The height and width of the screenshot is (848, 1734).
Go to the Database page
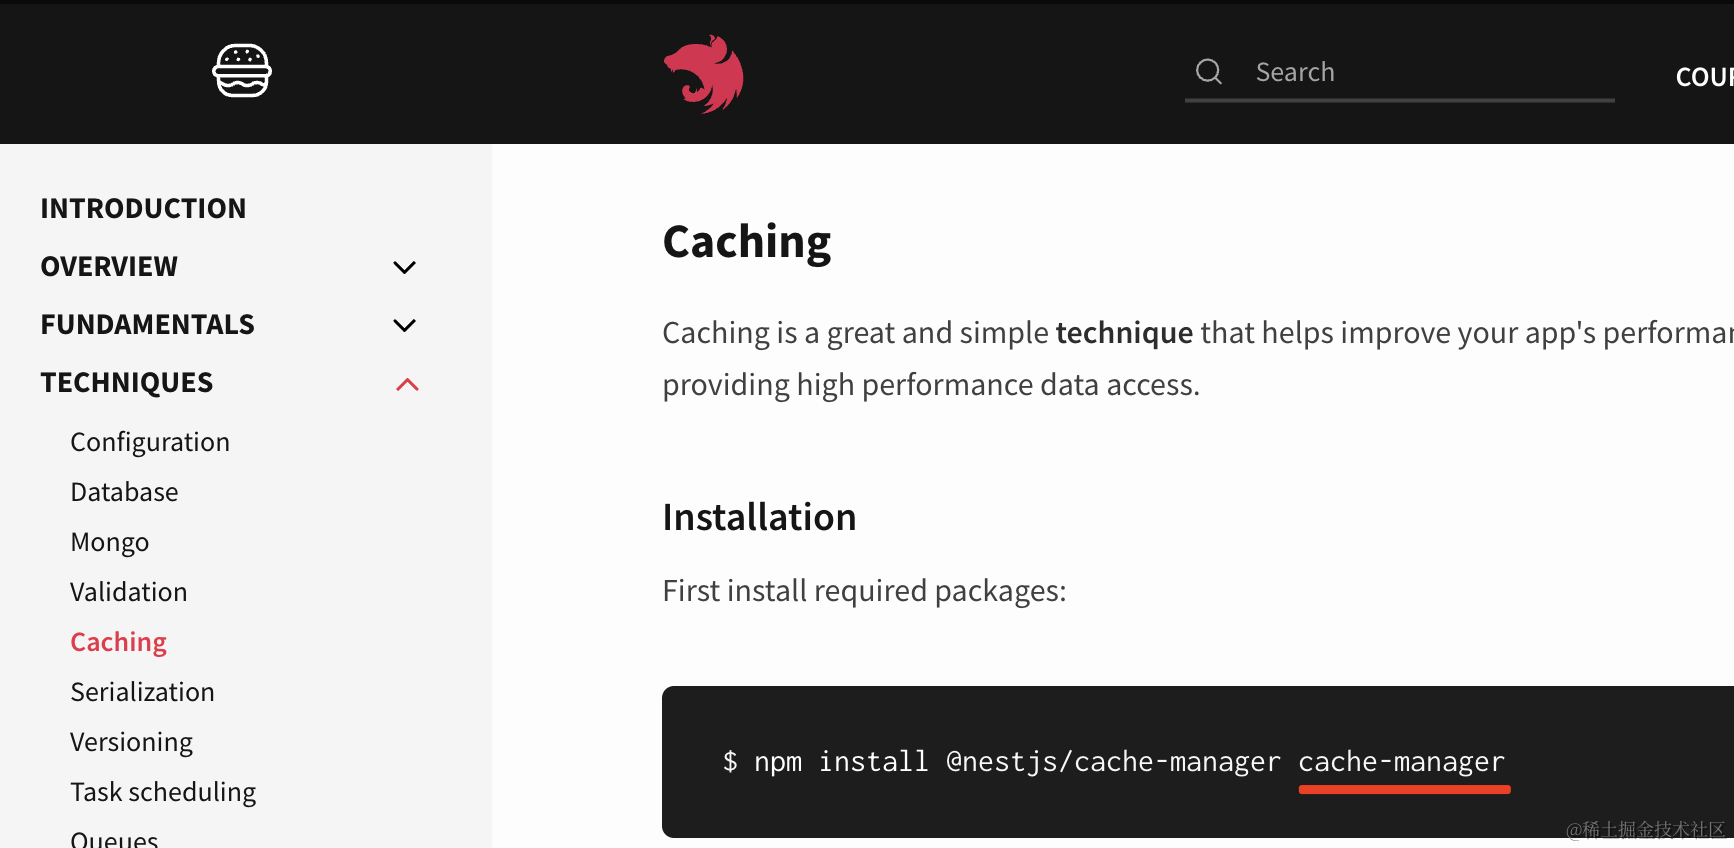(124, 492)
